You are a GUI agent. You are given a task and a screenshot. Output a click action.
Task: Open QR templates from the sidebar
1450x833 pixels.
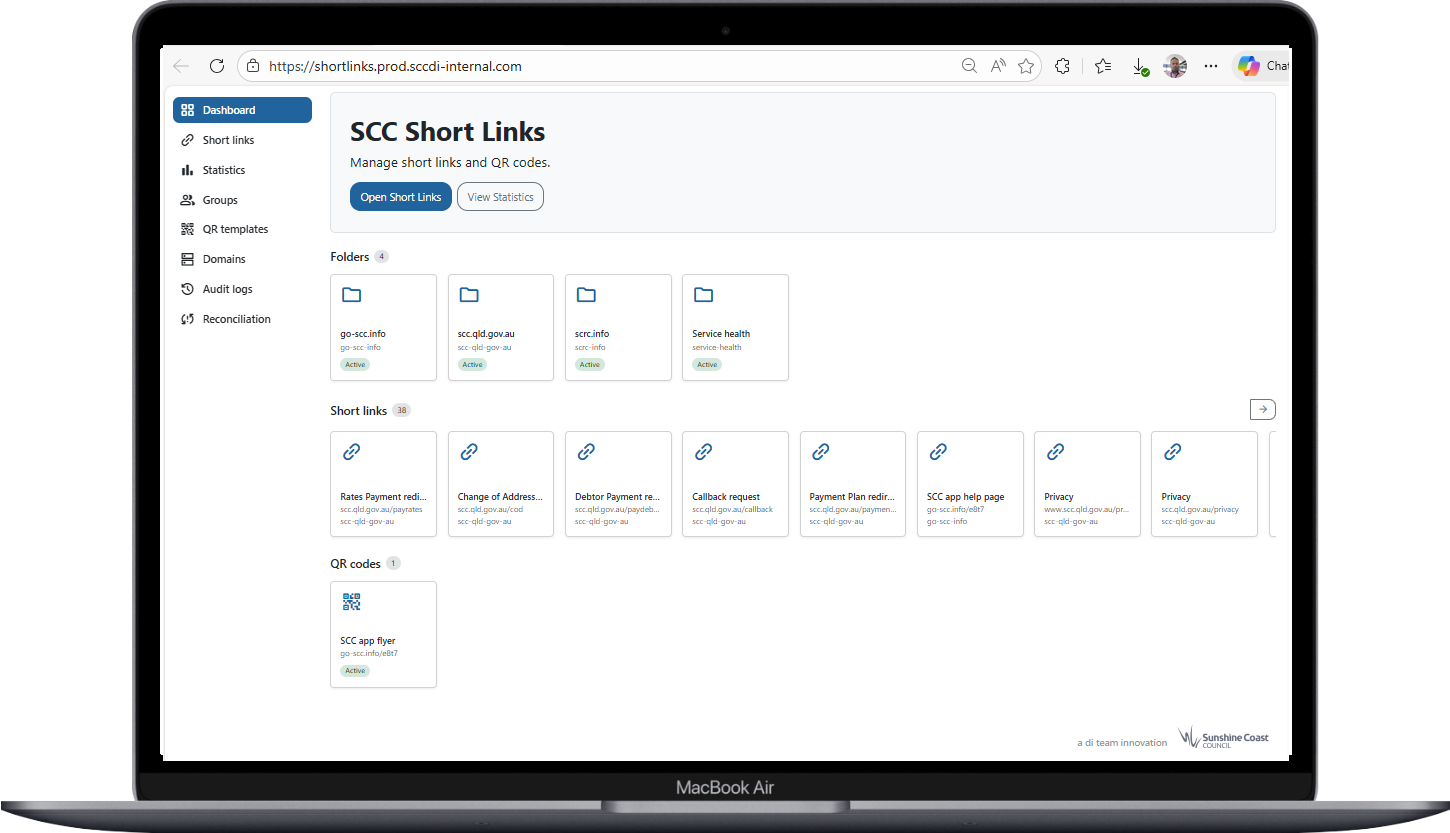[x=234, y=229]
